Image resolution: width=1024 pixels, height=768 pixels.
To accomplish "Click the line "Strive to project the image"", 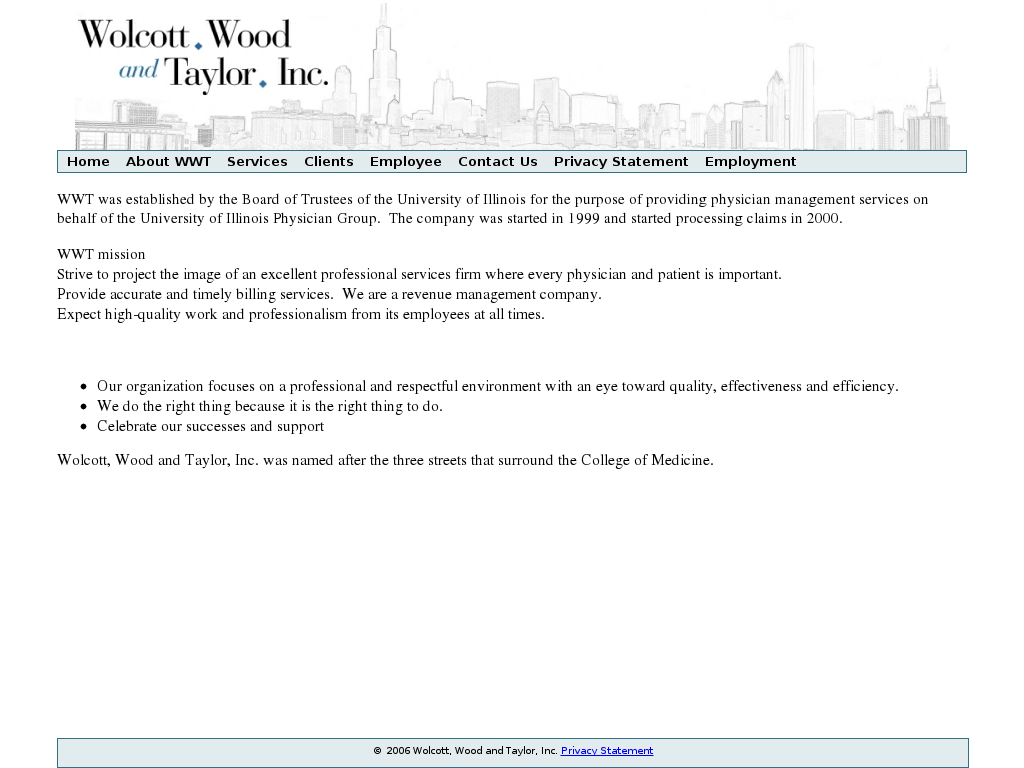I will coord(419,274).
